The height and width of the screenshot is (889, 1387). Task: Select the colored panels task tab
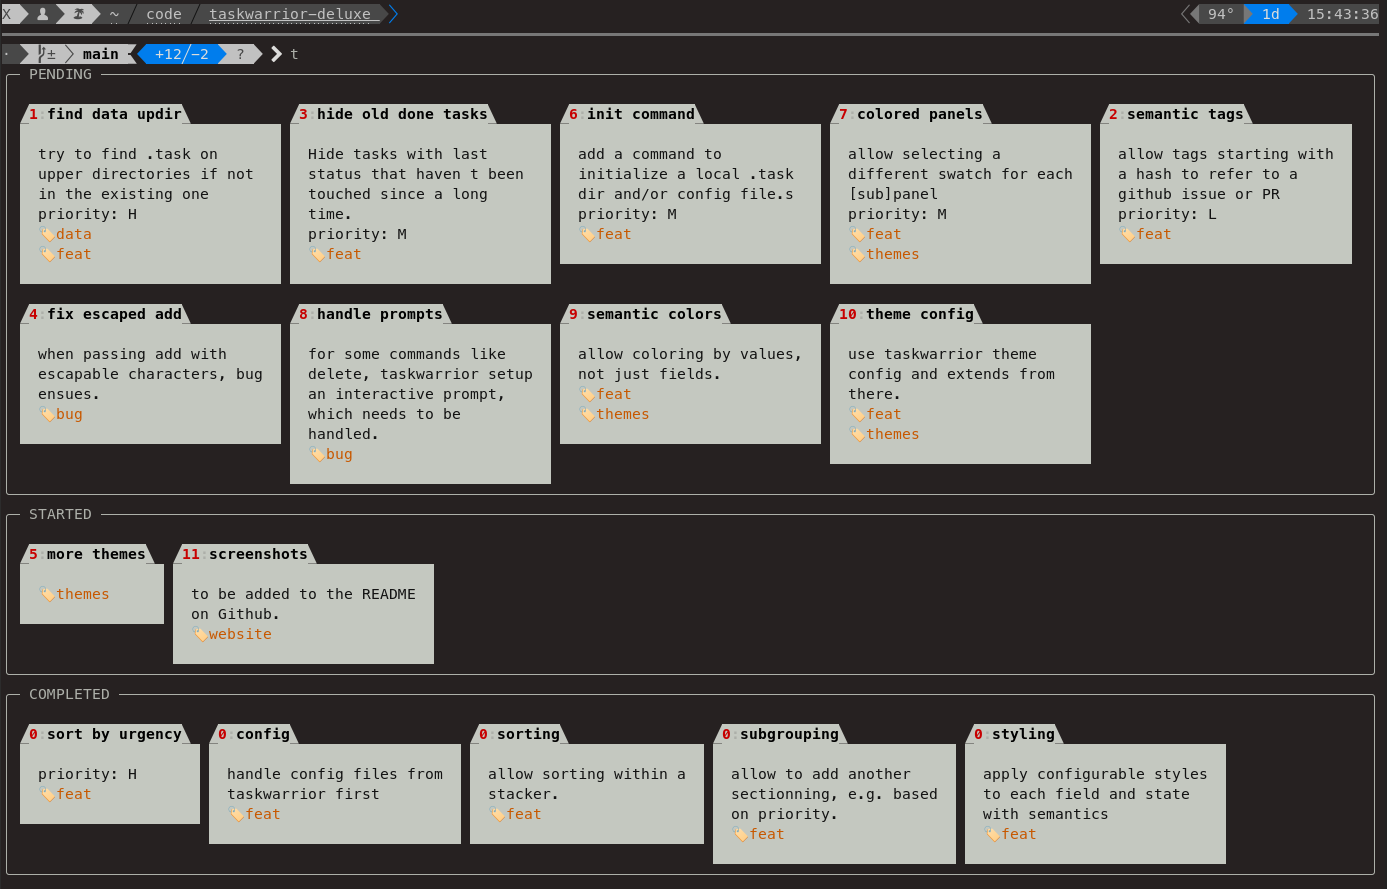coord(910,114)
